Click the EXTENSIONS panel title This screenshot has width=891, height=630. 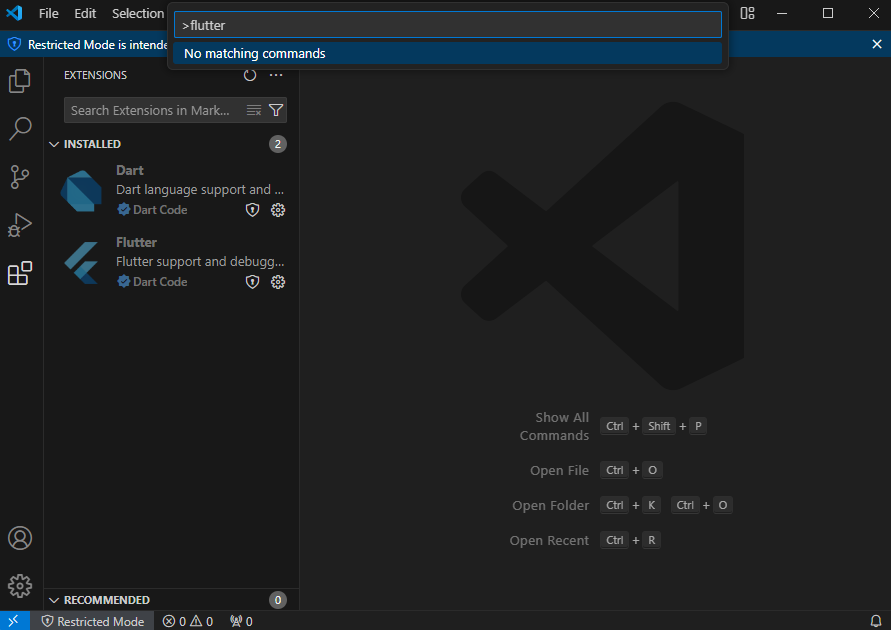[95, 75]
